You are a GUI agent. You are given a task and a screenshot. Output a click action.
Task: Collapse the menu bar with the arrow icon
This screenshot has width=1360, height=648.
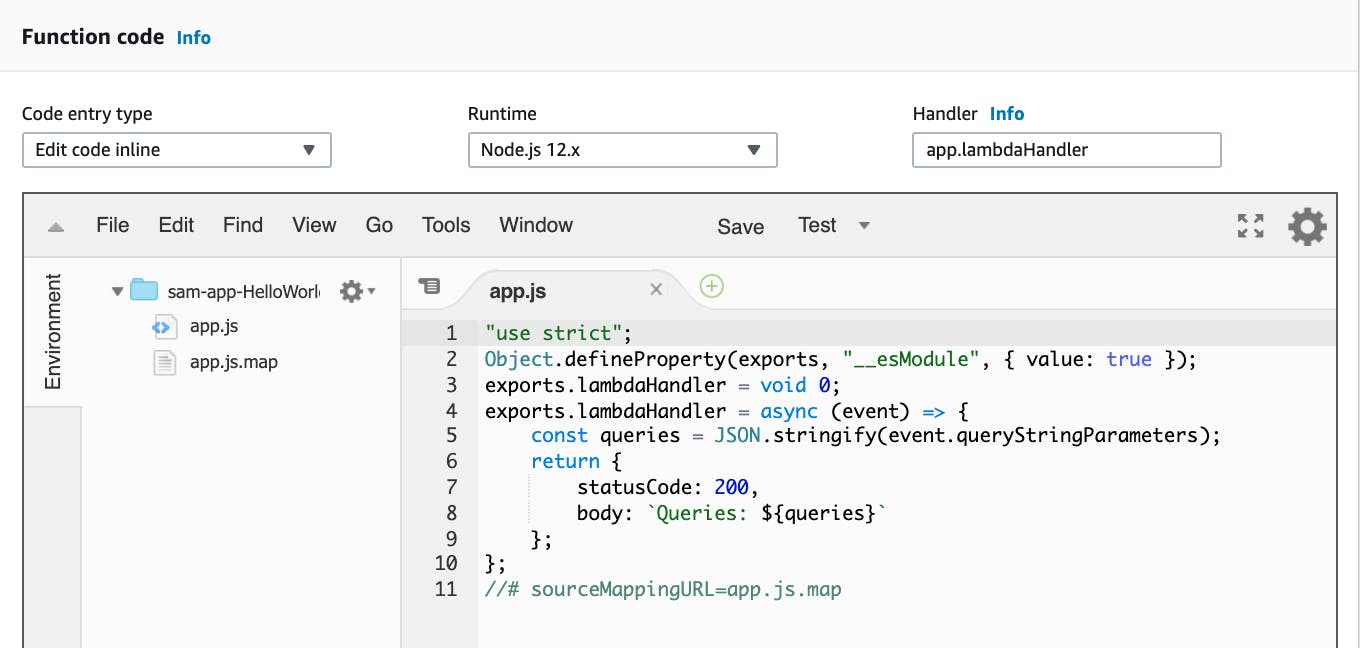[54, 226]
